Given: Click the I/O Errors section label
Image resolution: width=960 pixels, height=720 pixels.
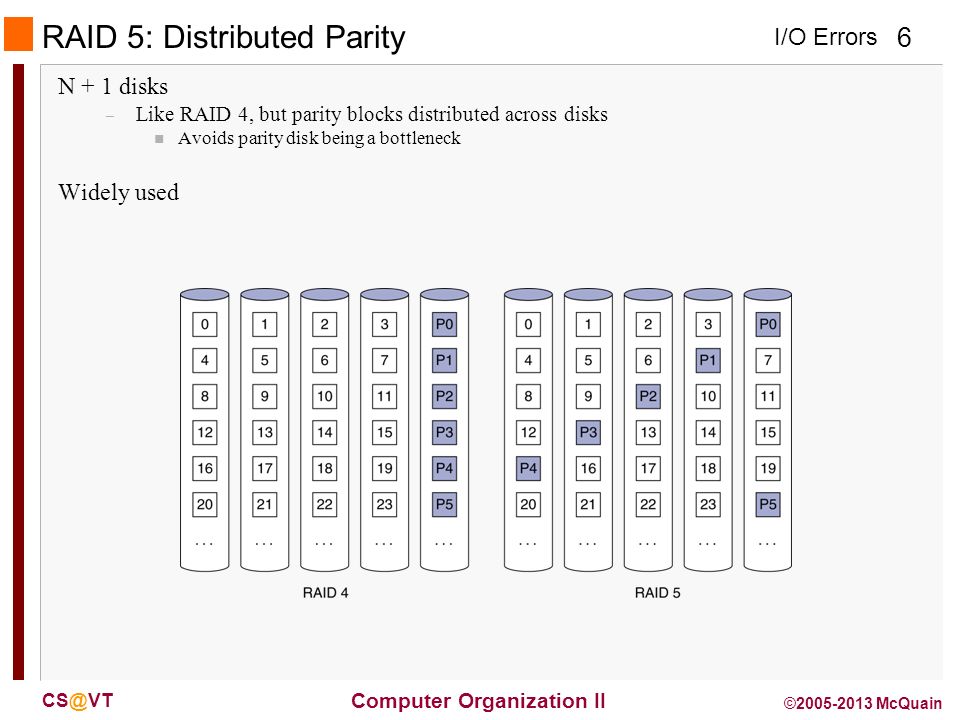Looking at the screenshot, I should [x=825, y=37].
